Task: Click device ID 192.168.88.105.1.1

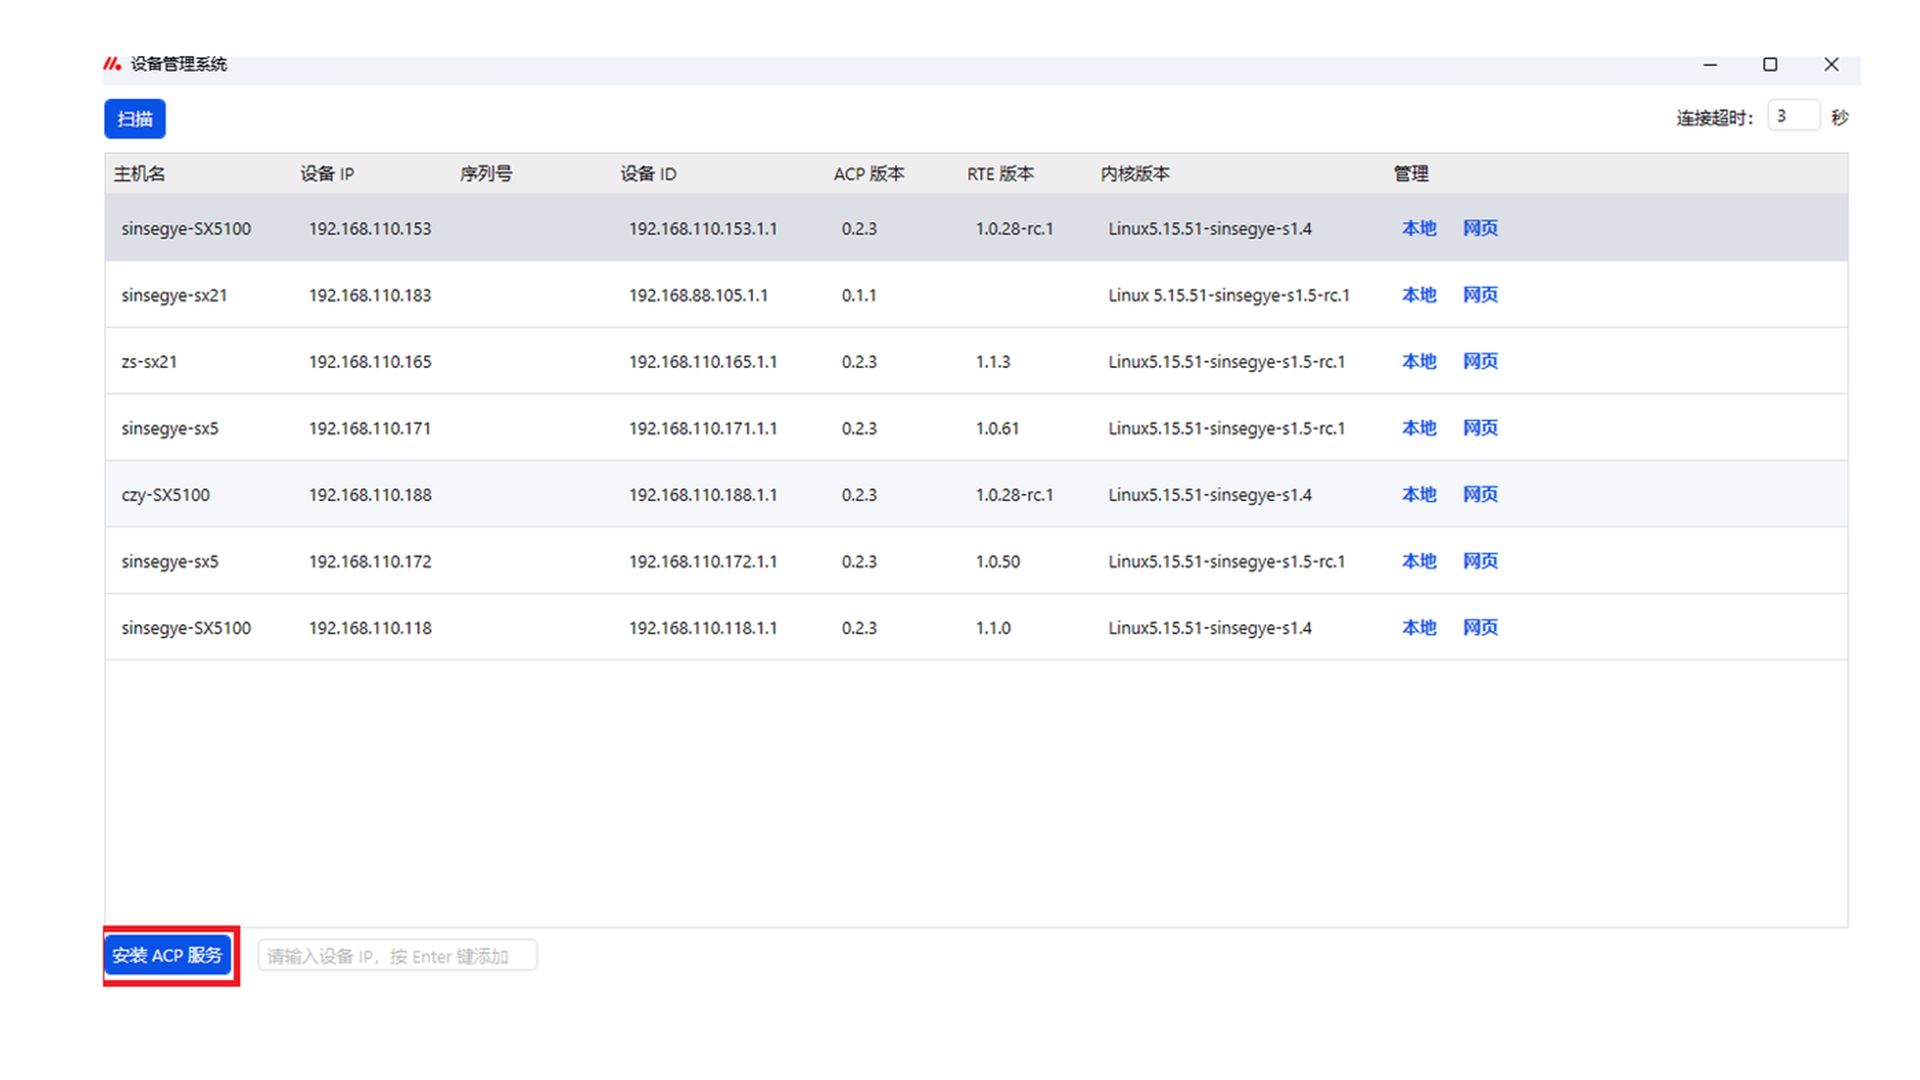Action: click(698, 296)
